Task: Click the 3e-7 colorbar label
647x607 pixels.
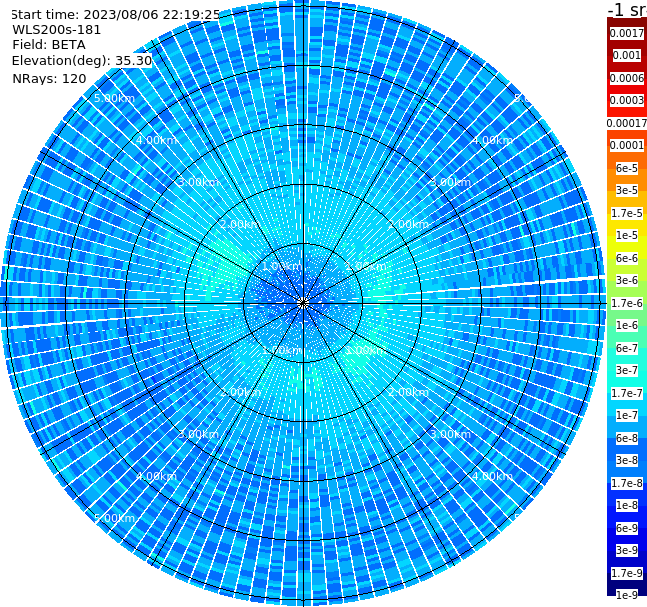Action: (x=627, y=370)
